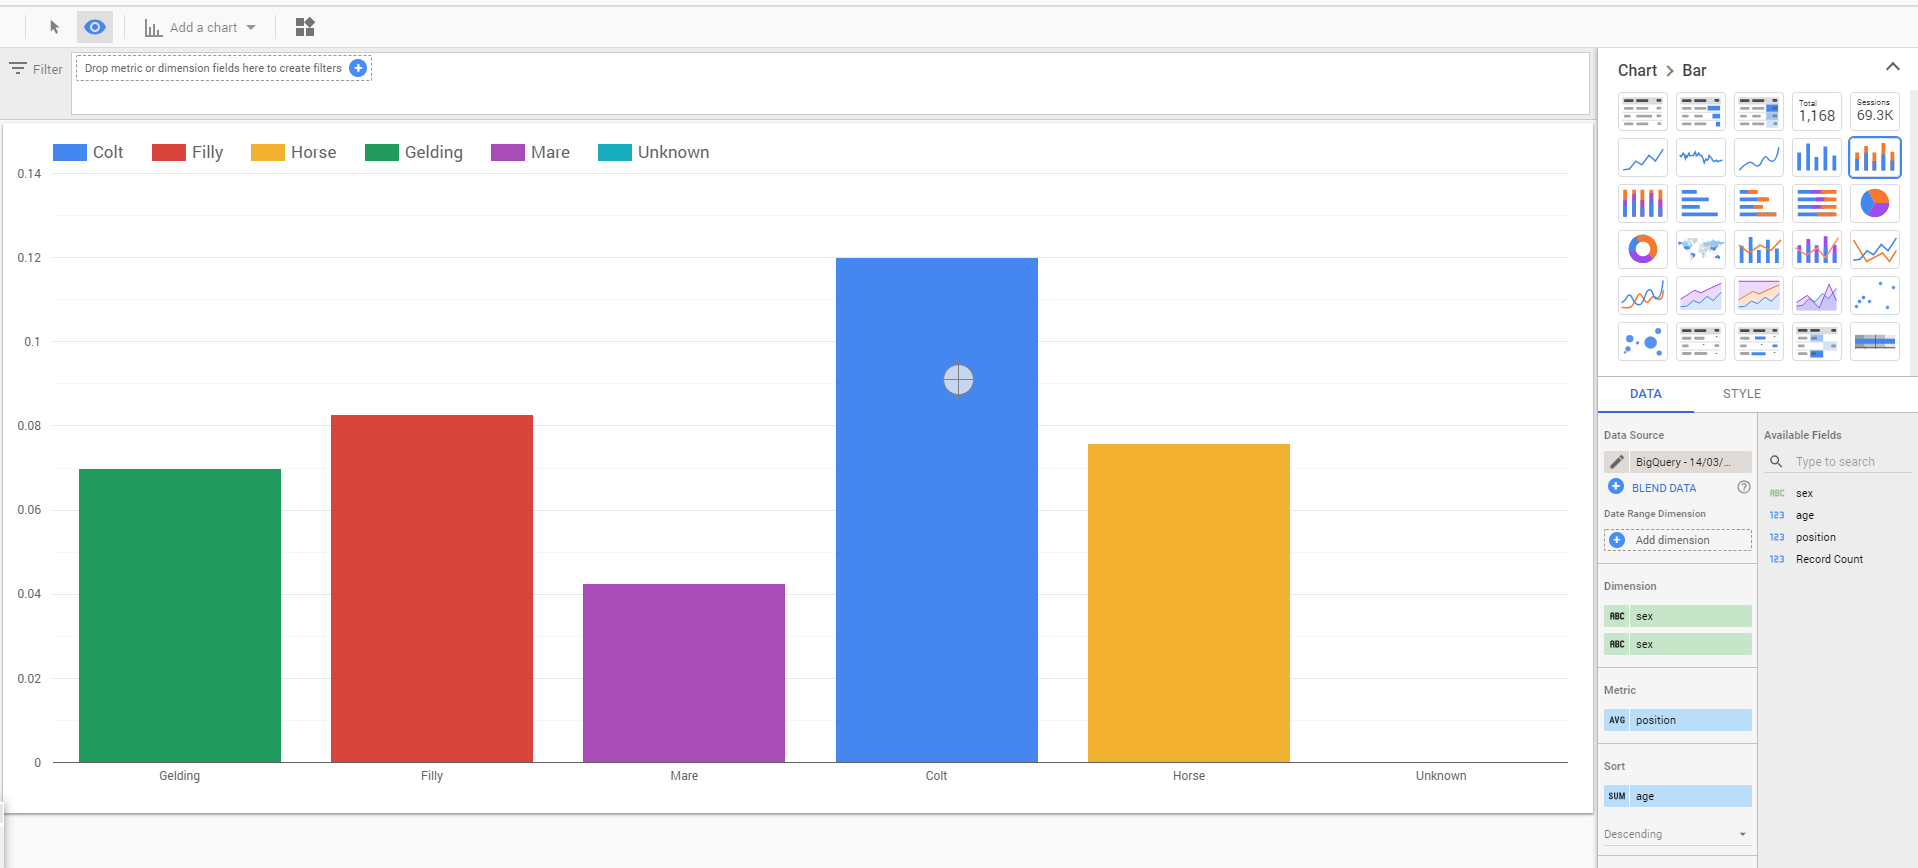
Task: Click pencil icon to edit data source
Action: (1617, 462)
